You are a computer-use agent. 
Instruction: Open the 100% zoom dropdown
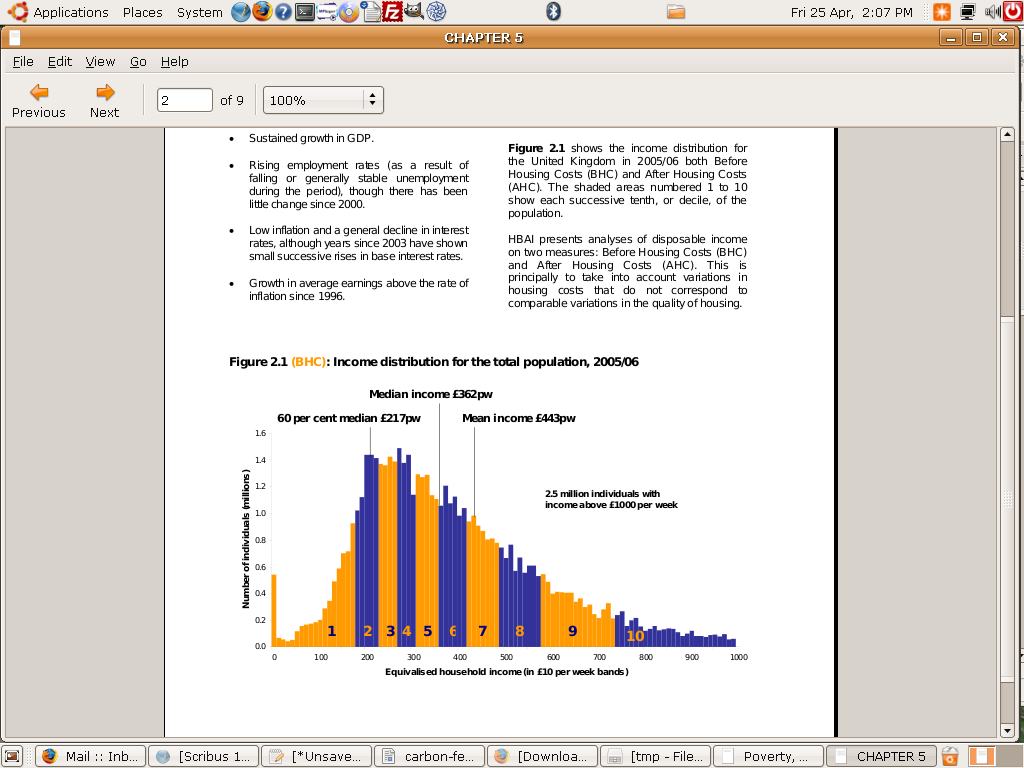[323, 100]
